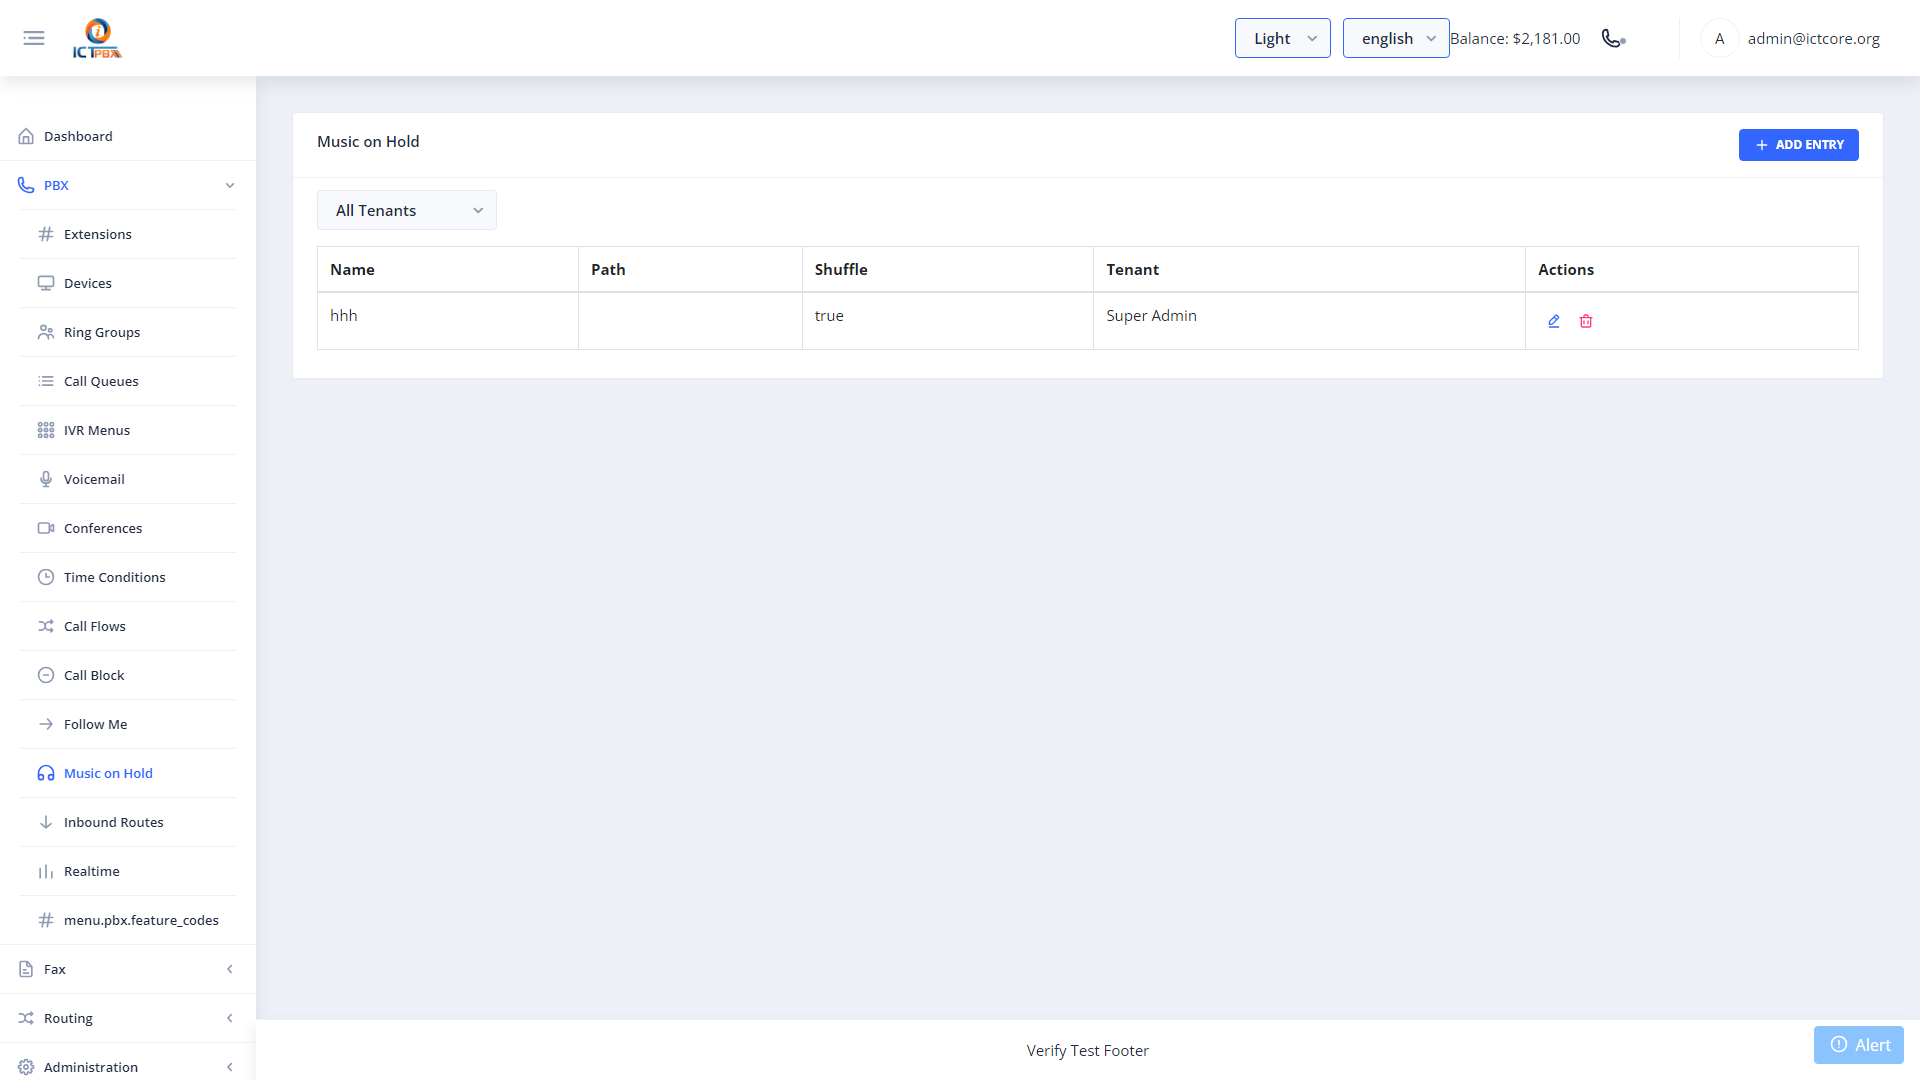Click the Call Queues list icon
The width and height of the screenshot is (1920, 1080).
click(x=46, y=381)
